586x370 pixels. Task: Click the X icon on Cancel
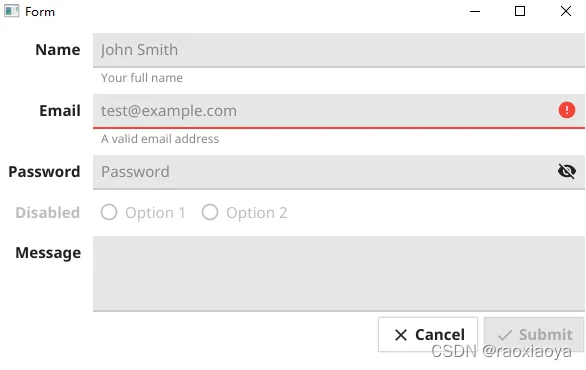pyautogui.click(x=401, y=335)
